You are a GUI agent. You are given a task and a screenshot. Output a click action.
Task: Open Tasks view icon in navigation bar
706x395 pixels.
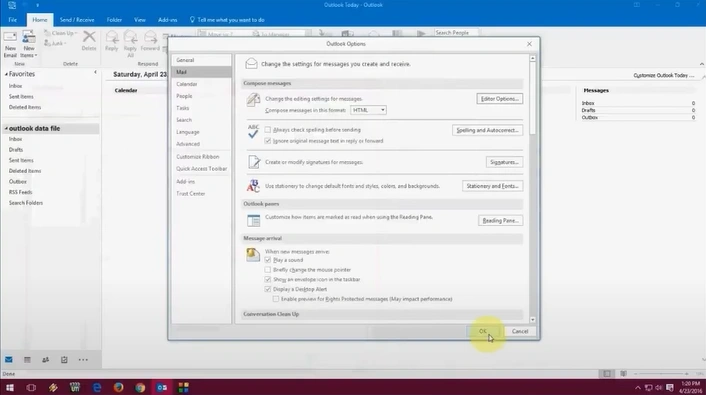pos(64,360)
